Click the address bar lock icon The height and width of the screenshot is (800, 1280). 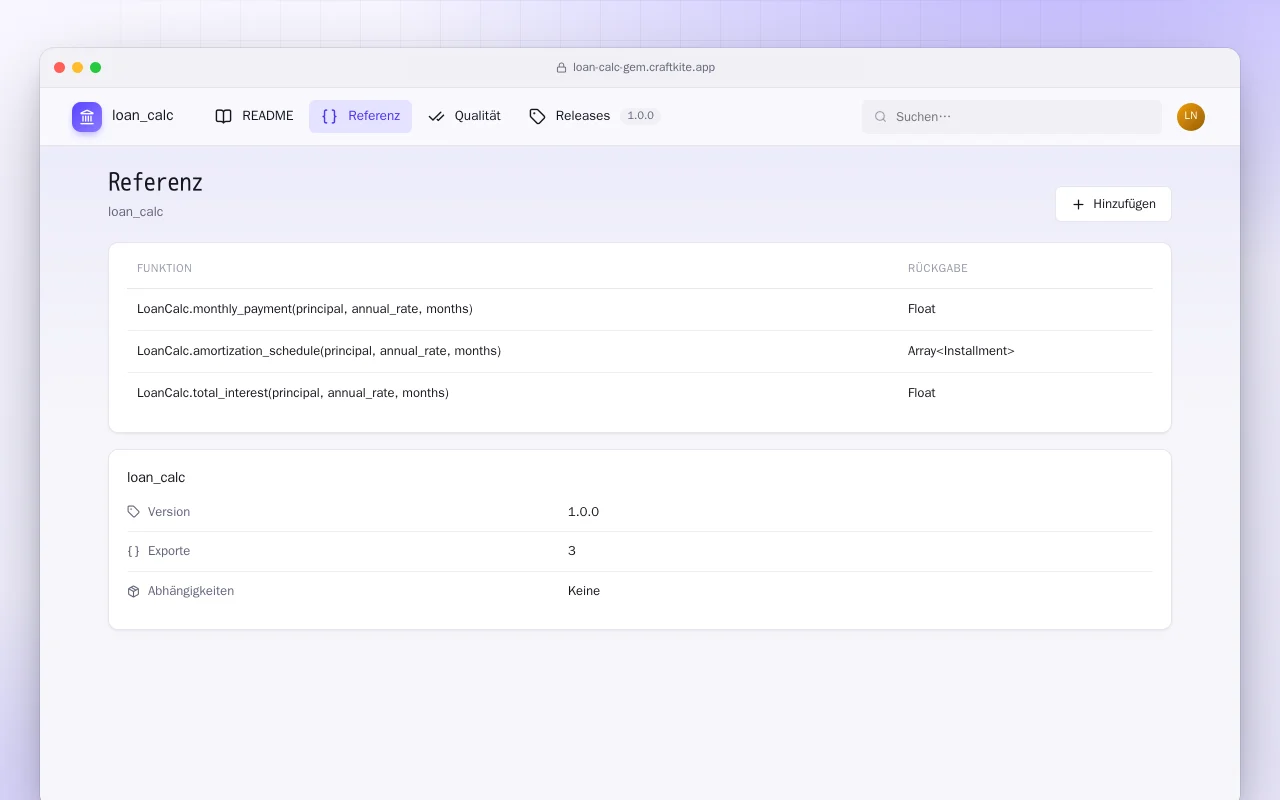[x=561, y=68]
